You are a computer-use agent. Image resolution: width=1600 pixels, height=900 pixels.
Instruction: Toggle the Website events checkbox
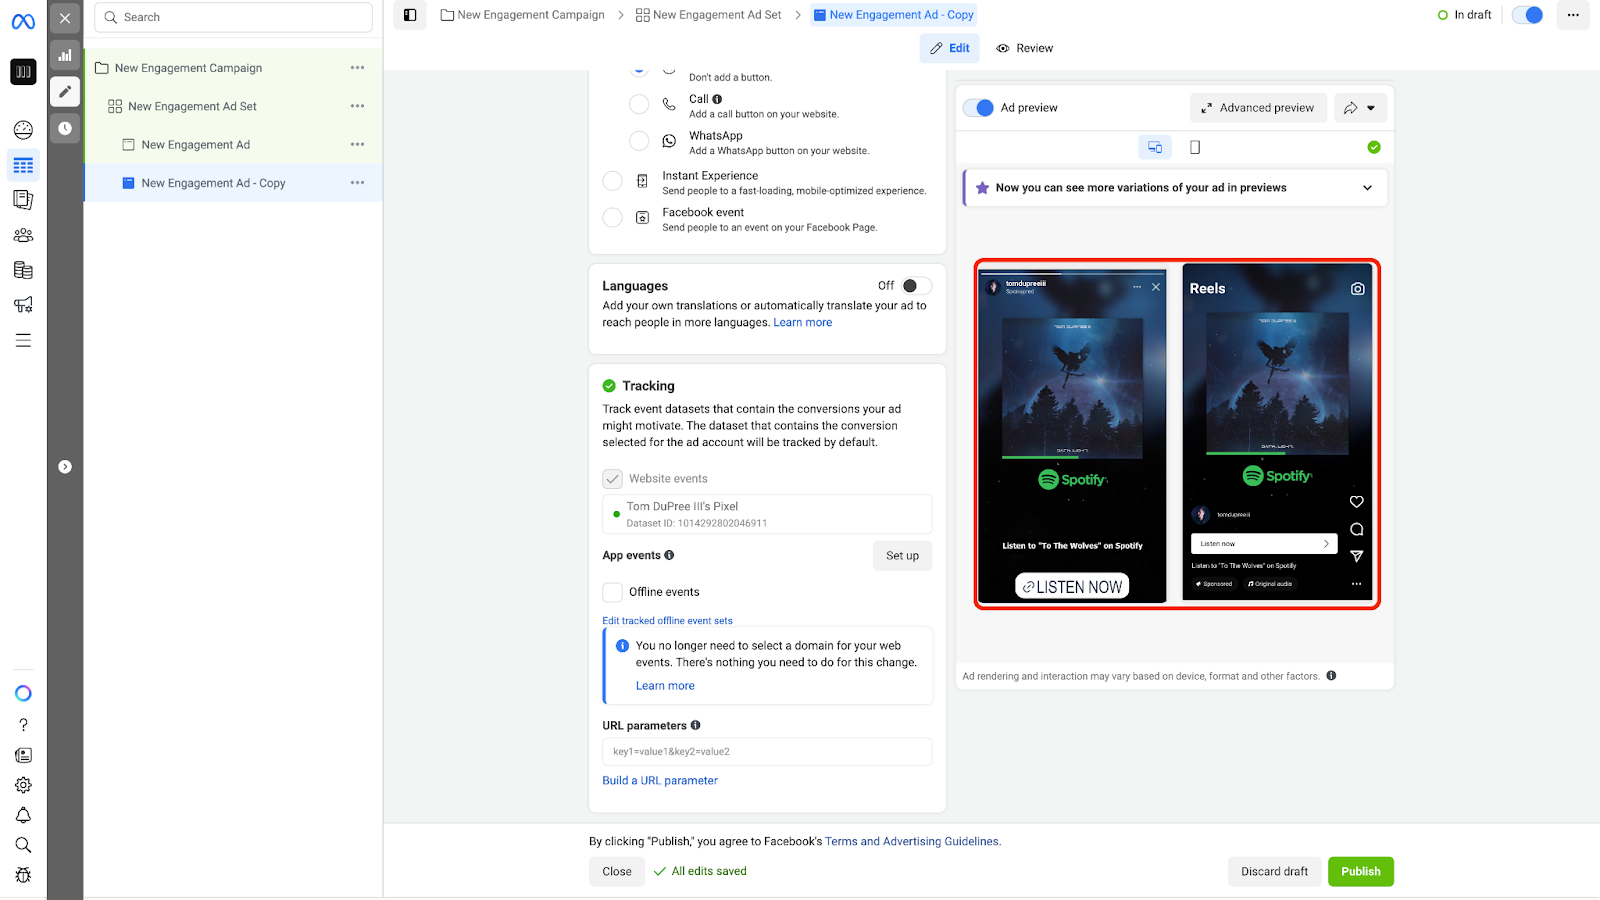(x=613, y=479)
